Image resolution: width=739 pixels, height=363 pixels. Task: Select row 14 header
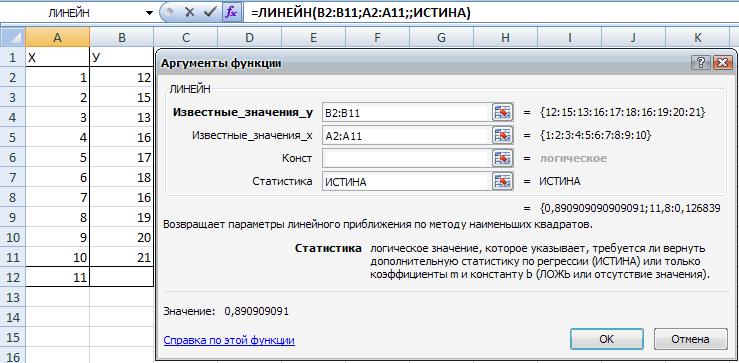(x=12, y=317)
